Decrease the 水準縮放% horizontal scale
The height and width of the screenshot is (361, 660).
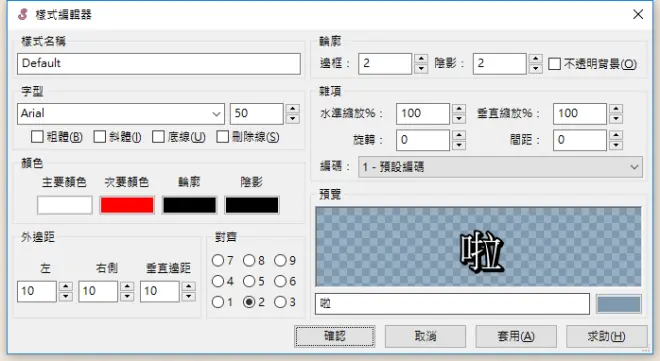coord(459,119)
